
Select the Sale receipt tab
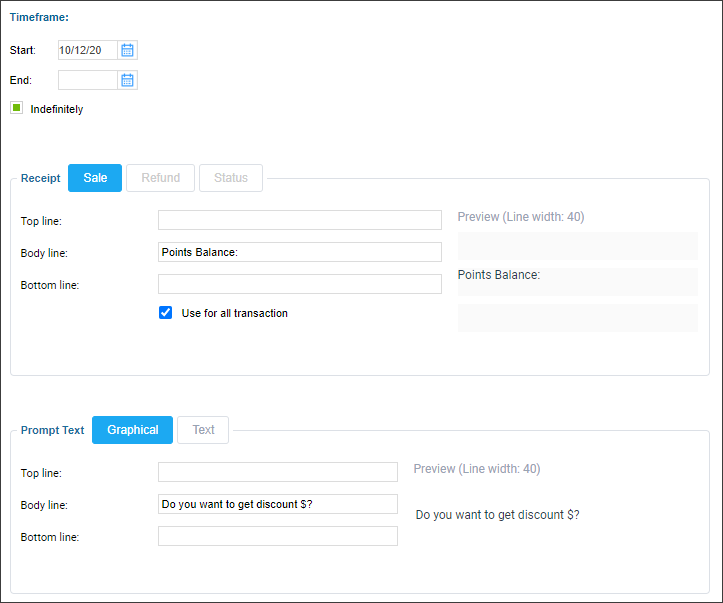tap(95, 178)
